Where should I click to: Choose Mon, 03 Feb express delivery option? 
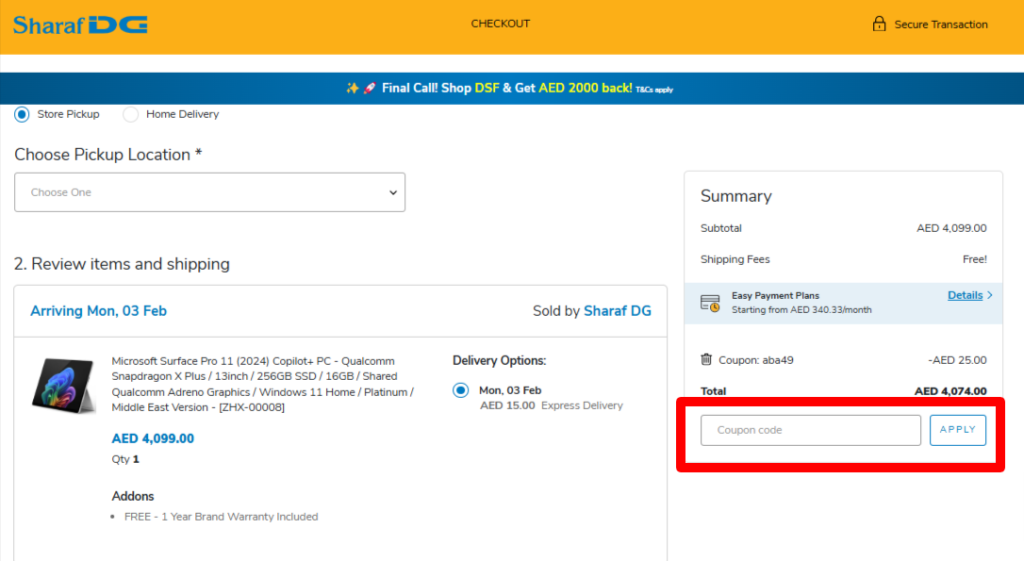(460, 391)
